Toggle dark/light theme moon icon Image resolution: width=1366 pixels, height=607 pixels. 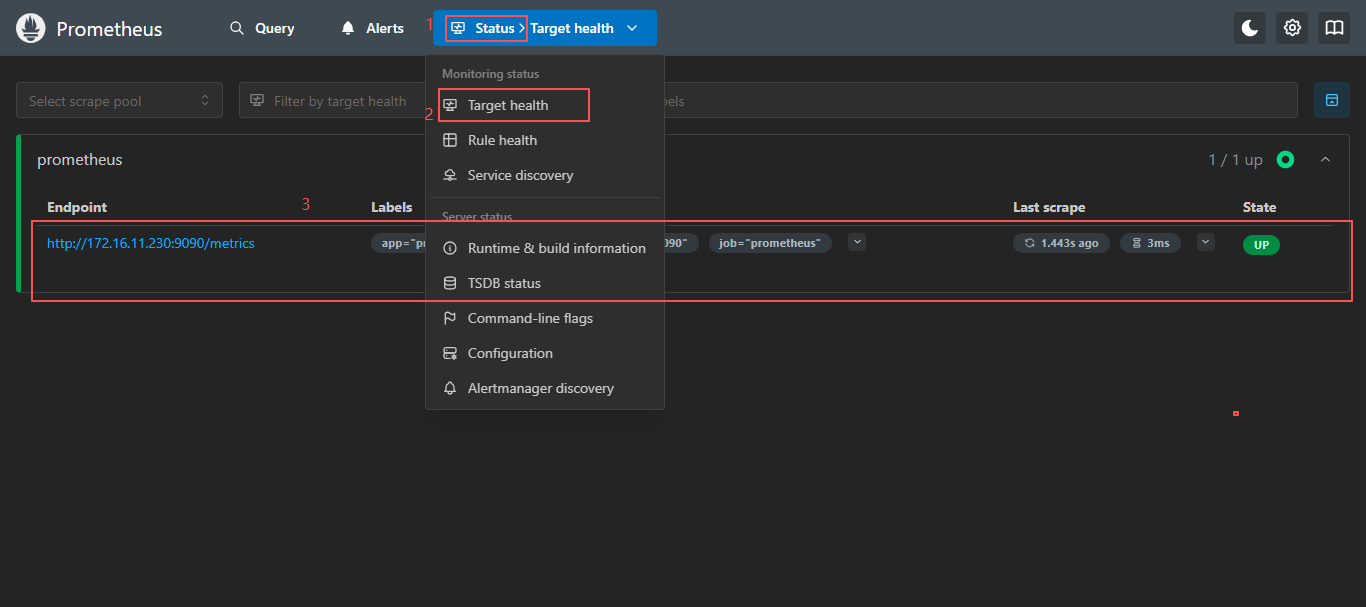(1249, 28)
